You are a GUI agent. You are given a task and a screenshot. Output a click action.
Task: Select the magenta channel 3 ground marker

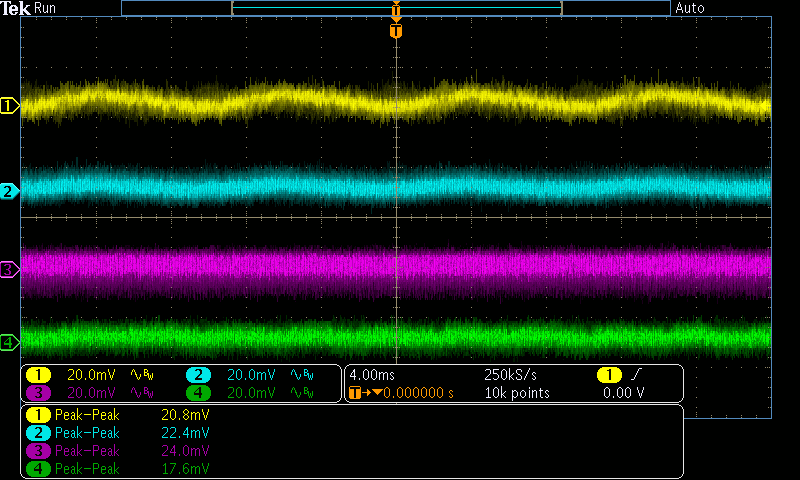click(9, 270)
